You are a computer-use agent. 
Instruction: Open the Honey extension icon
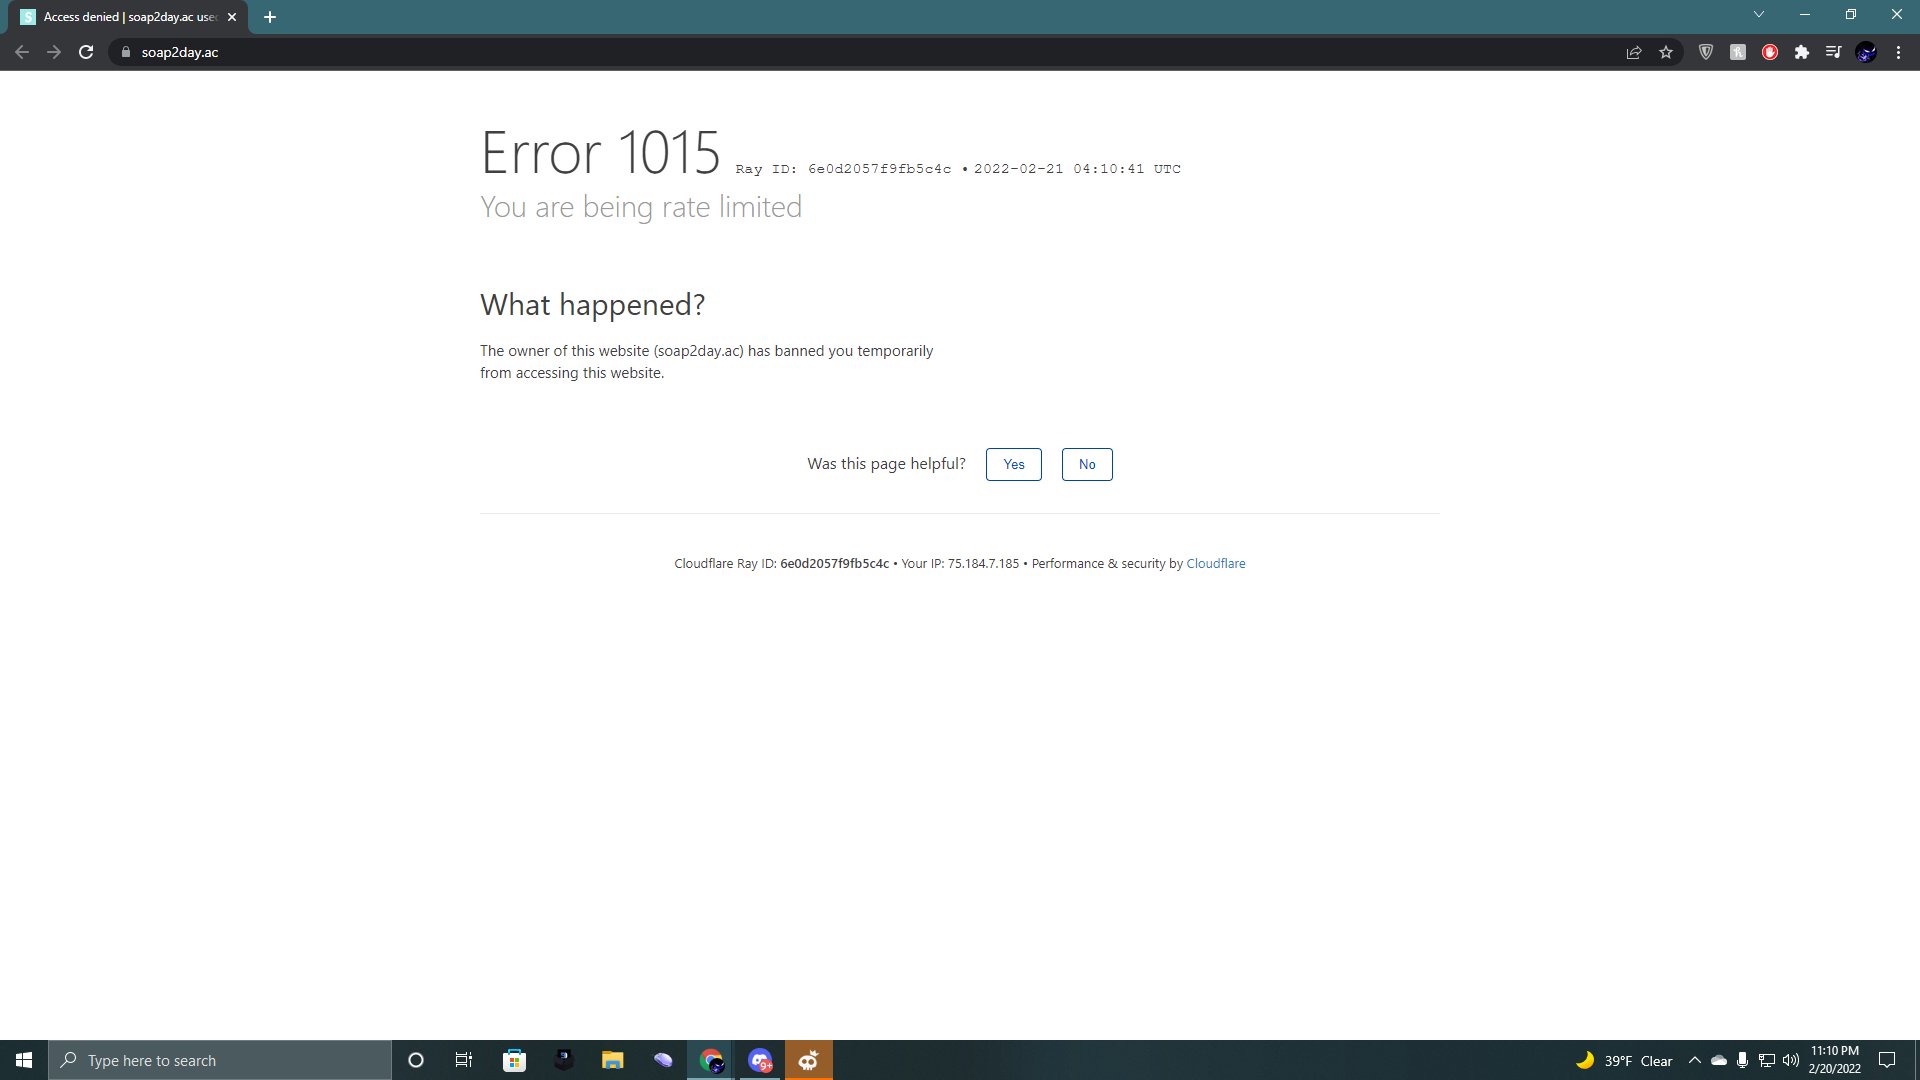pos(1738,52)
